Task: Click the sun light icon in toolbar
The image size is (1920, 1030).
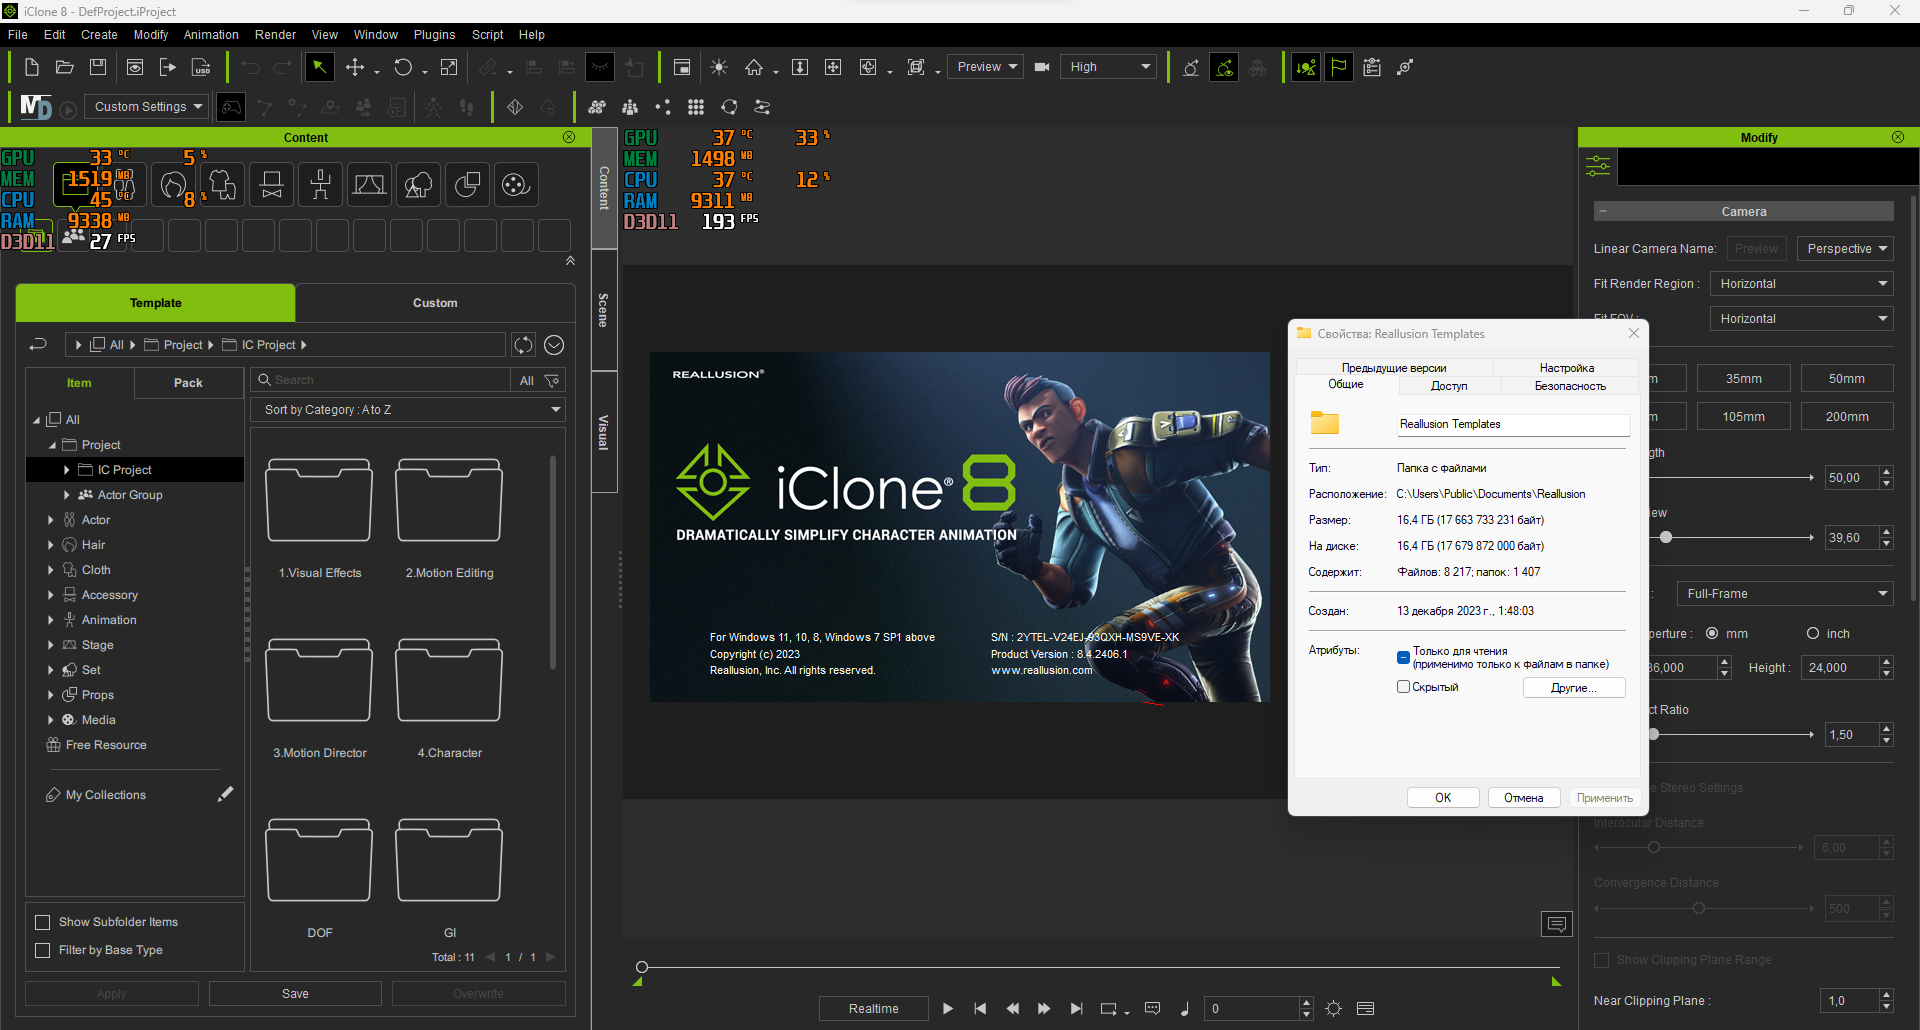Action: click(x=719, y=67)
